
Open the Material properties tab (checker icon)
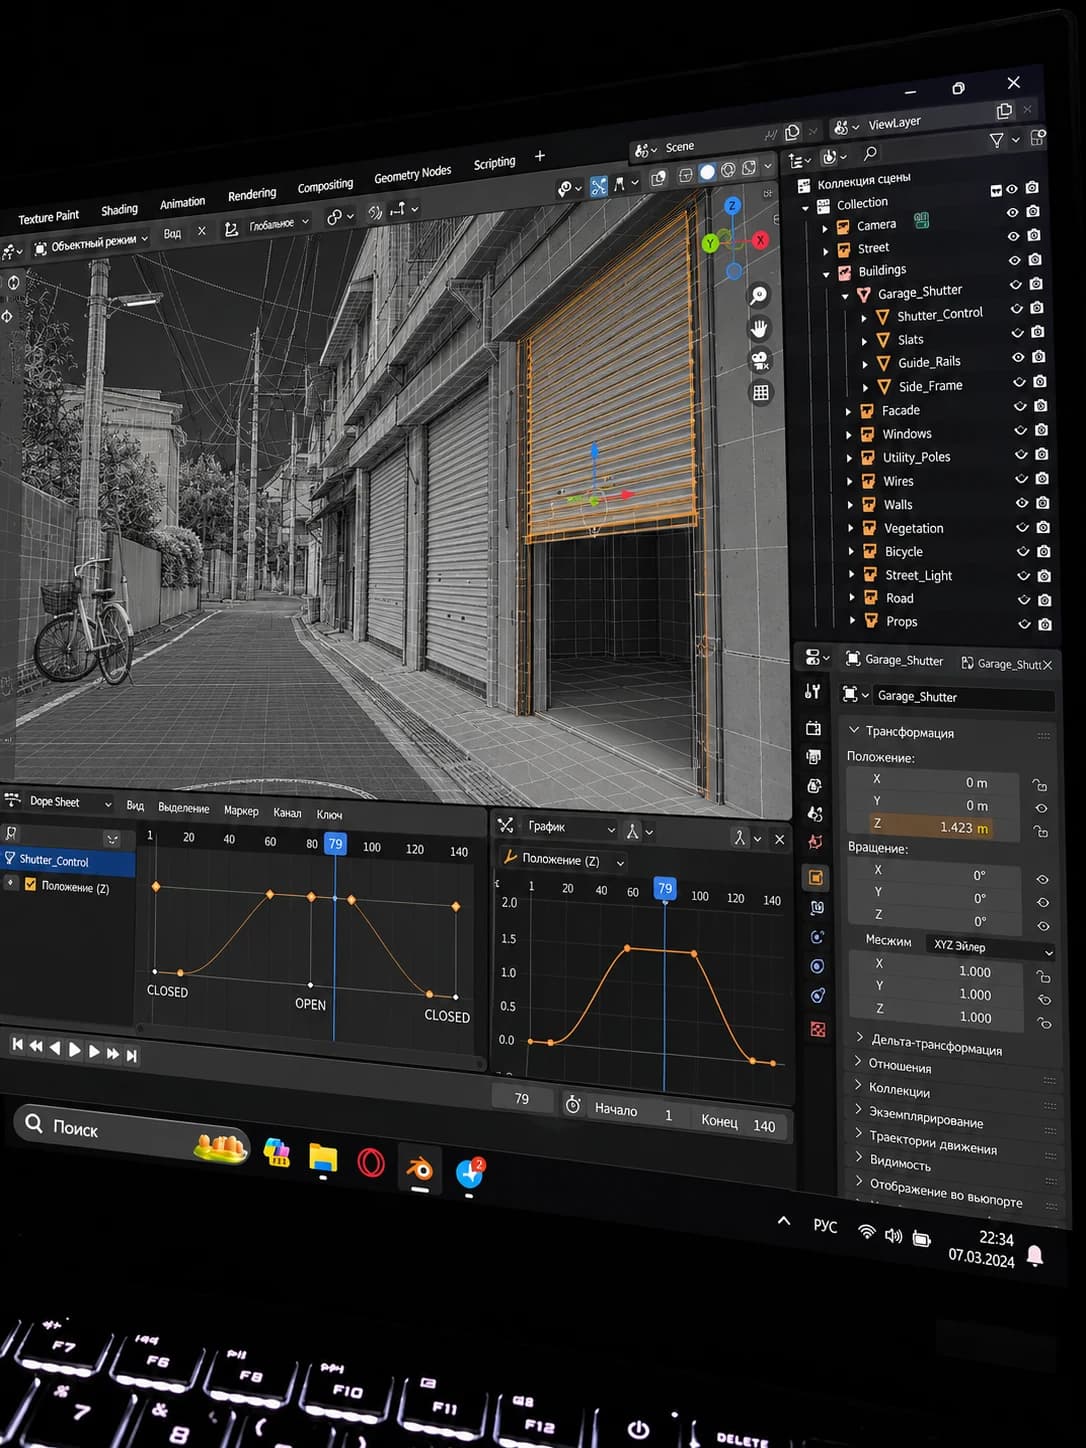coord(818,1029)
